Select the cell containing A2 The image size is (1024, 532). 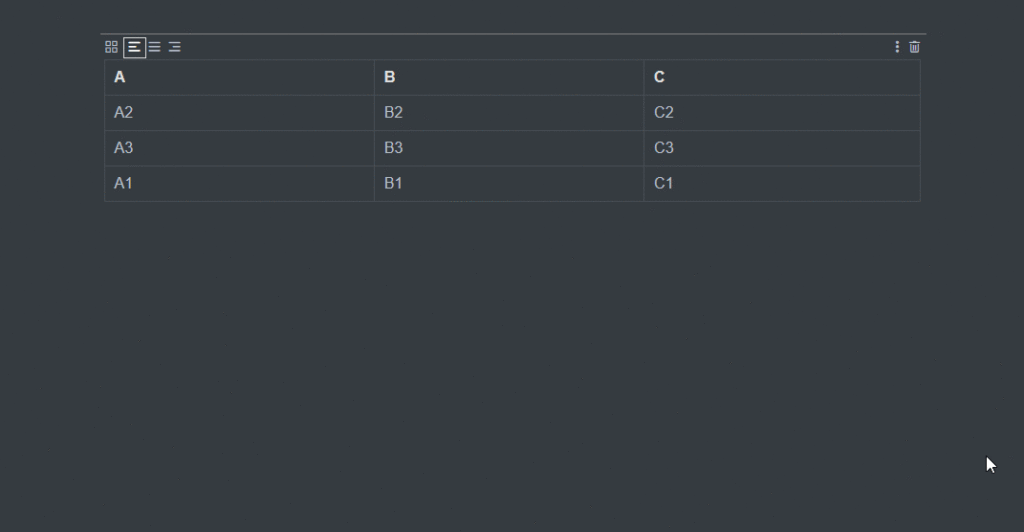pyautogui.click(x=239, y=113)
